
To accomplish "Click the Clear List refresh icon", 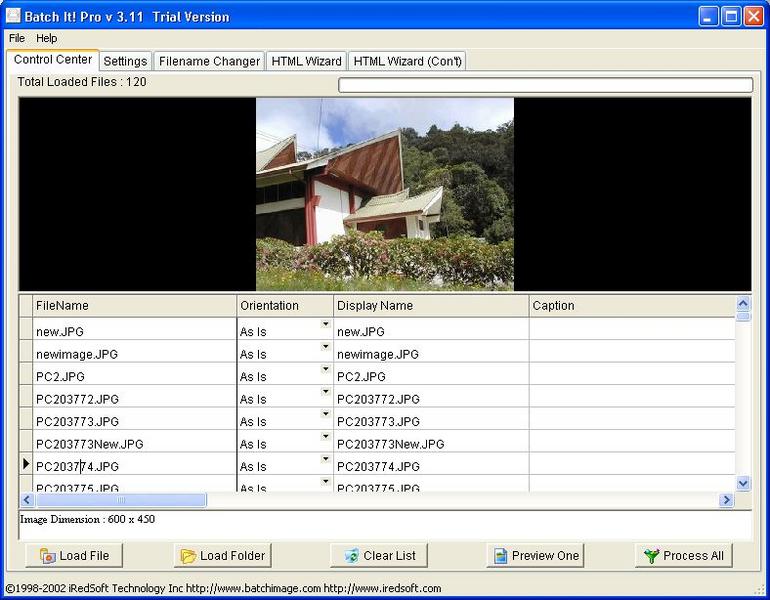I will [x=352, y=556].
